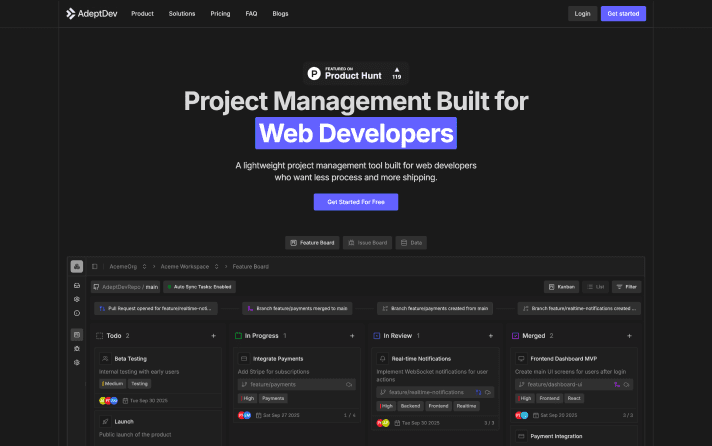
Task: Switch to the Issue Board tab
Action: 367,243
